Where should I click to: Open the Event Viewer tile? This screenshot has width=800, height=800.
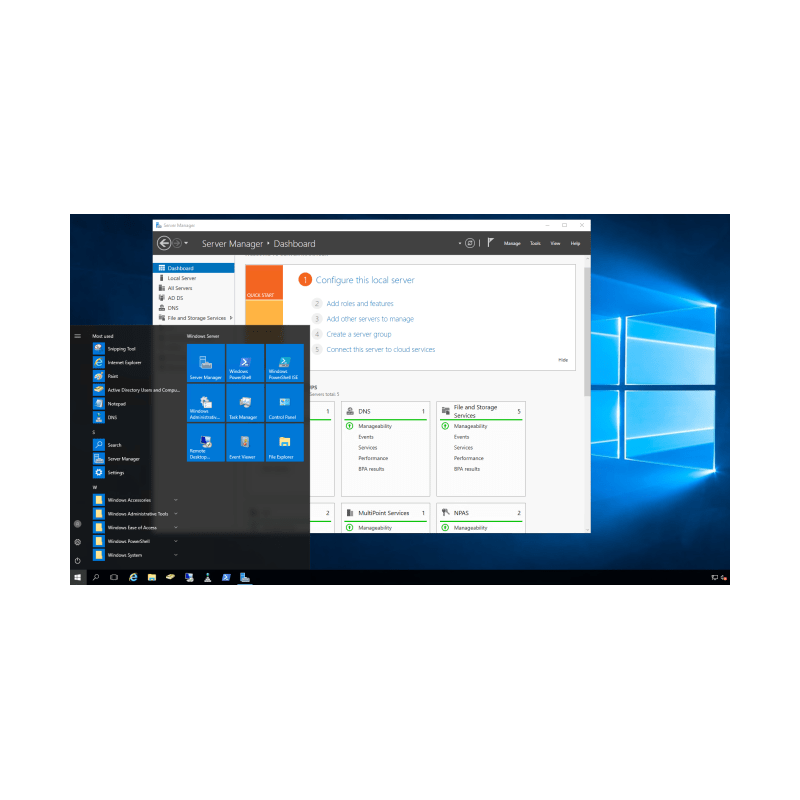coord(245,441)
